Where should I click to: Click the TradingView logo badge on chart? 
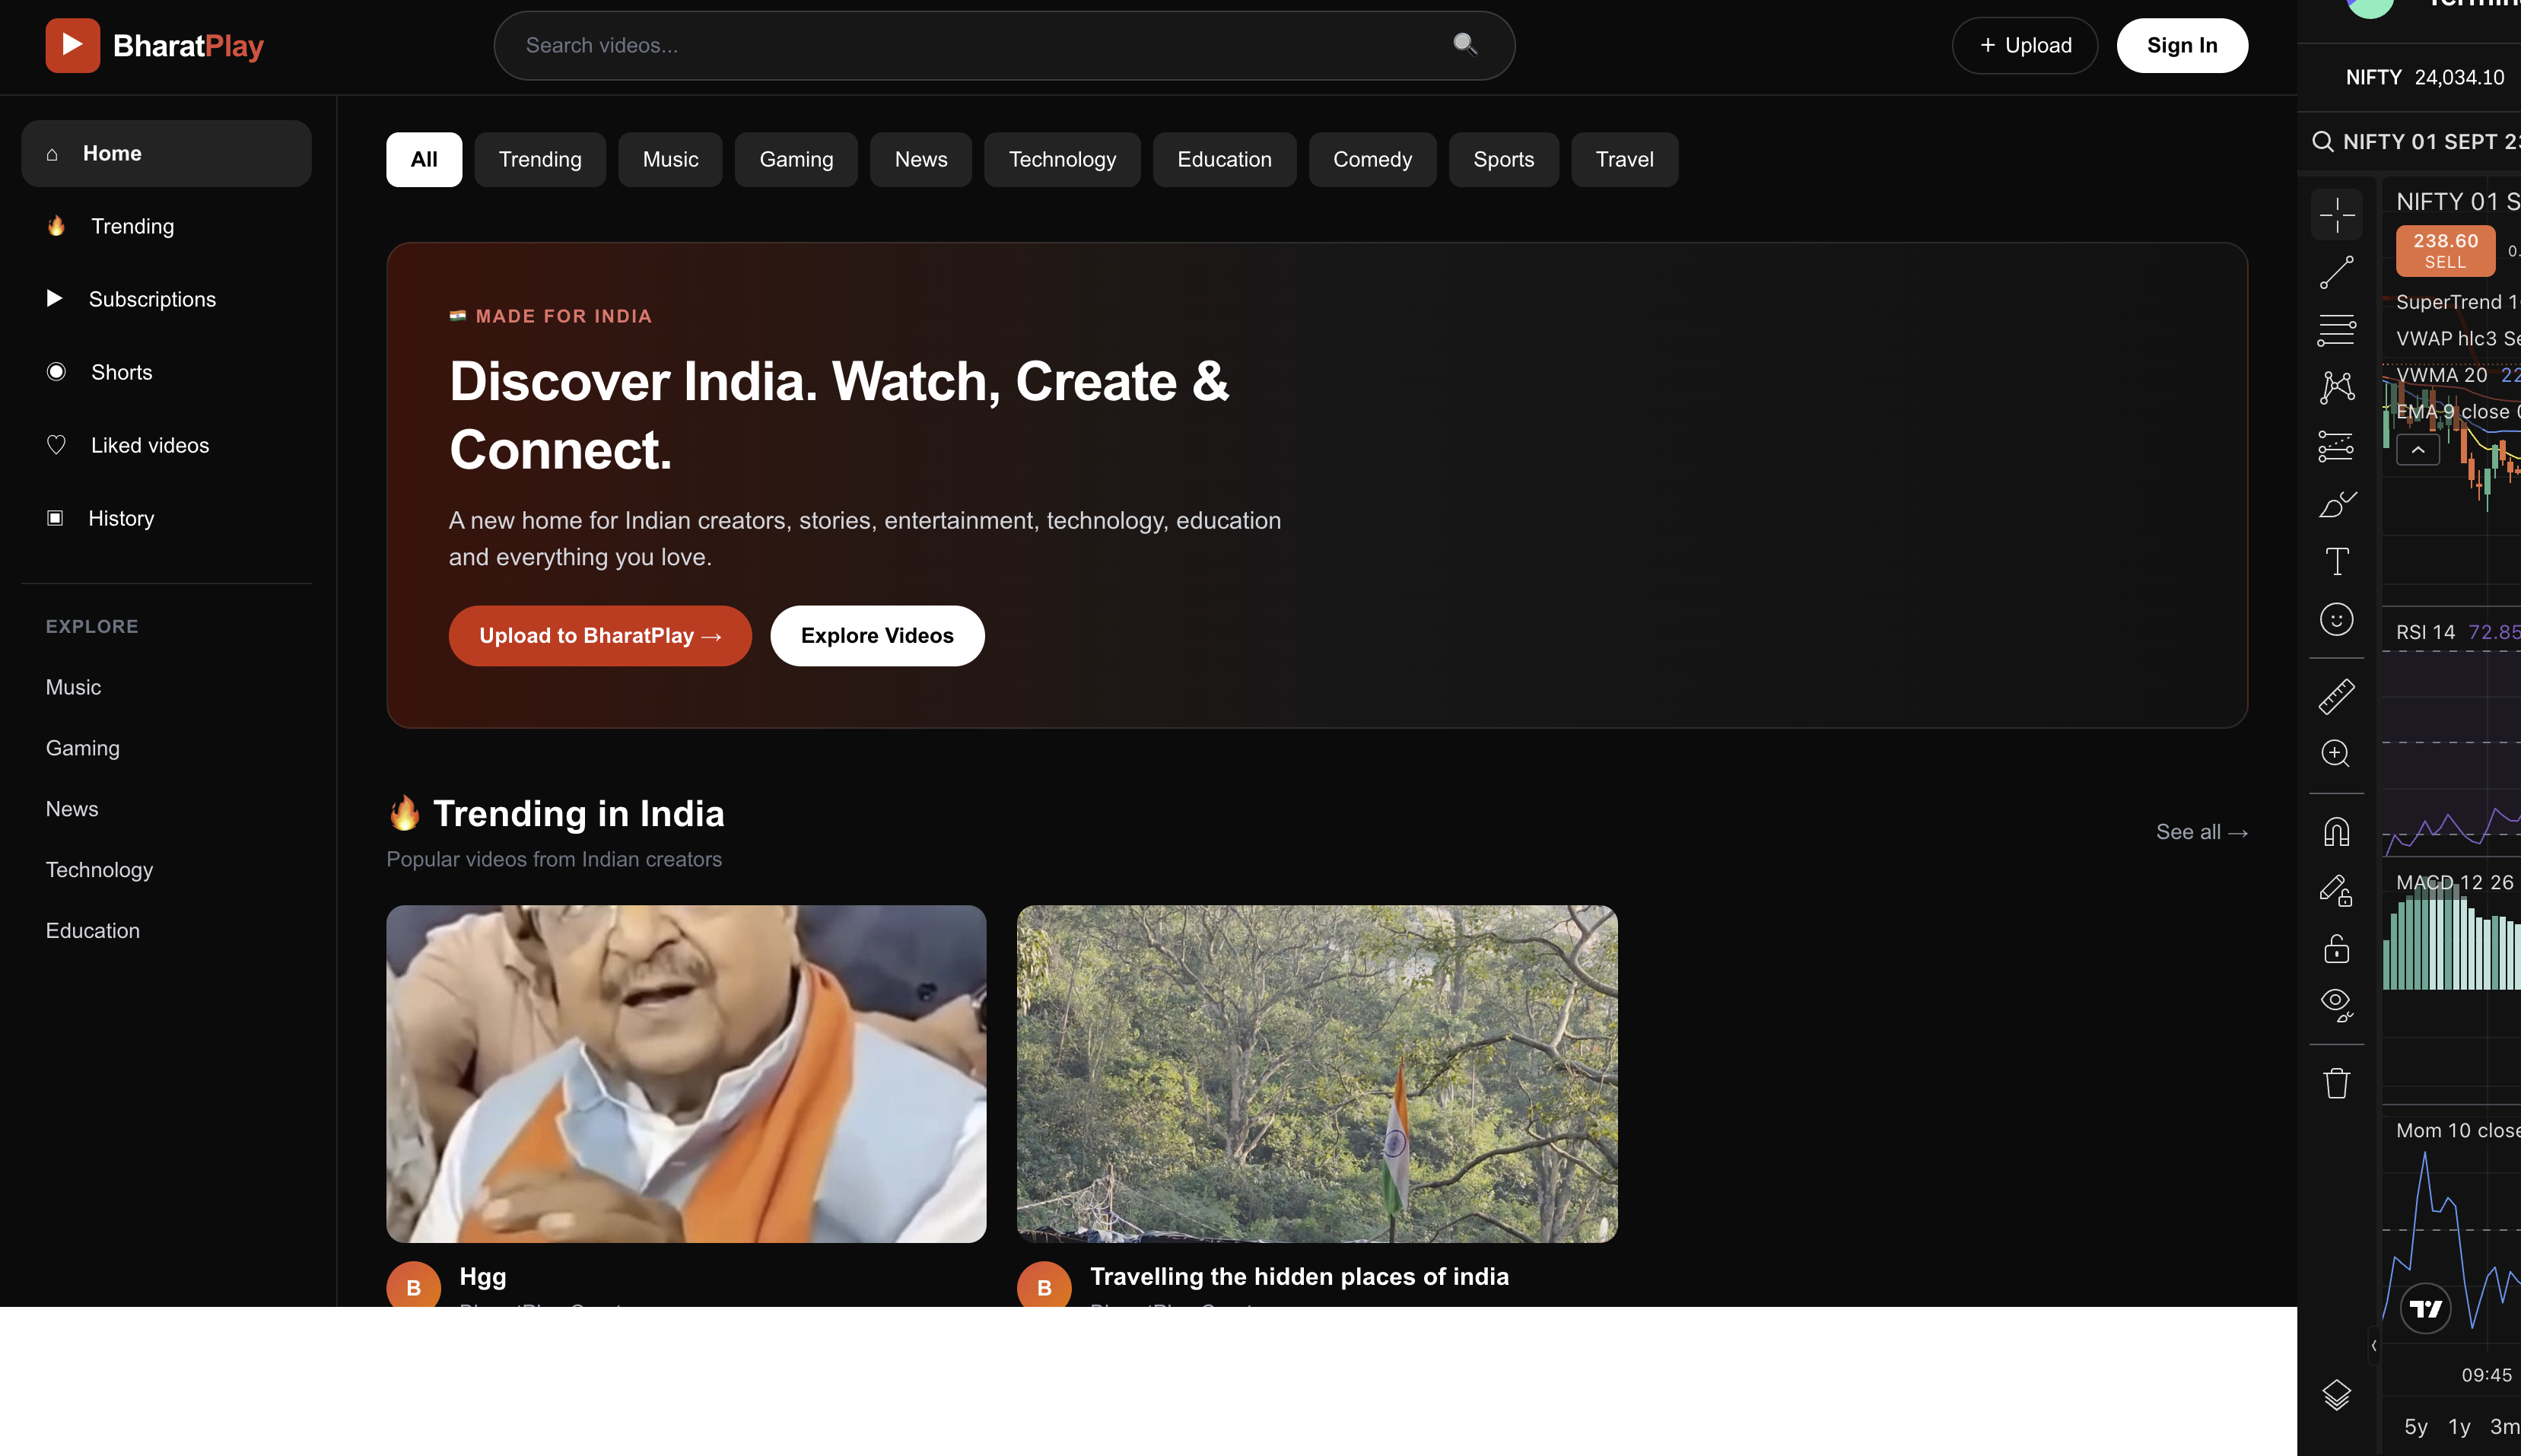(2425, 1309)
